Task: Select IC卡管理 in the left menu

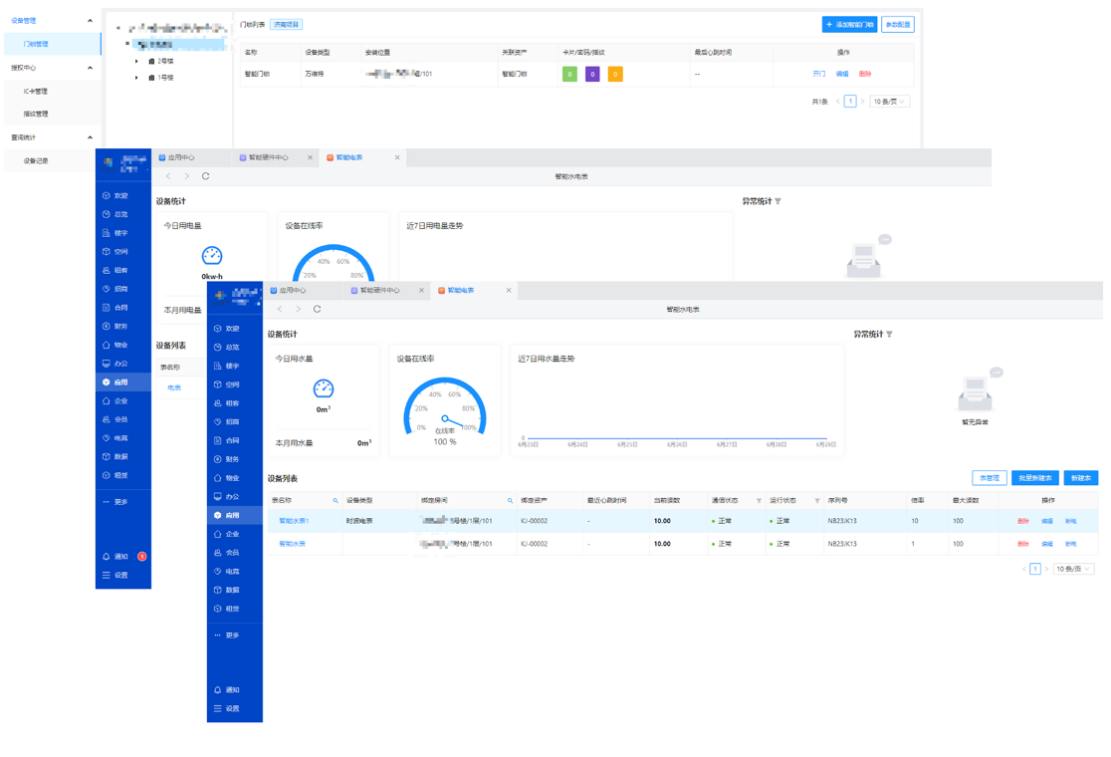Action: click(36, 91)
